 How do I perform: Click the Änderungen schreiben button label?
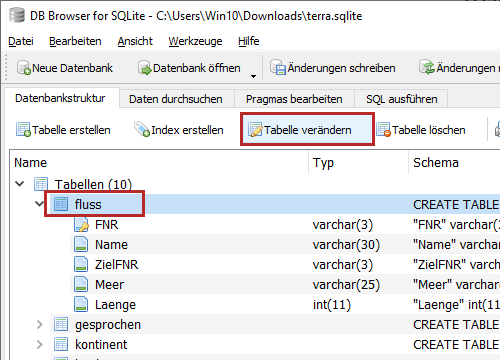pos(341,68)
